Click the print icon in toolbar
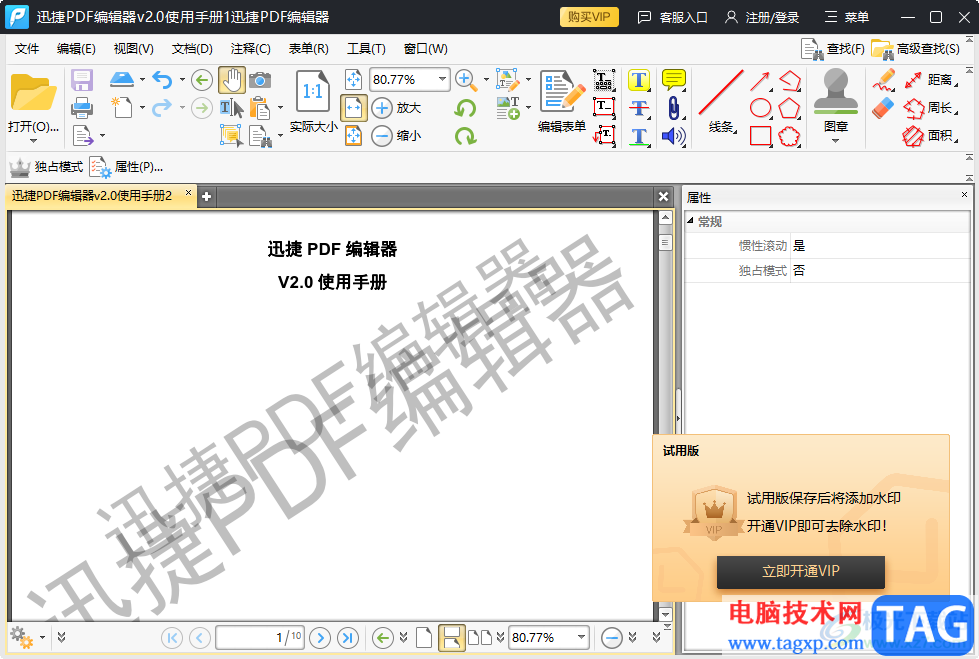Image resolution: width=979 pixels, height=659 pixels. pos(82,108)
